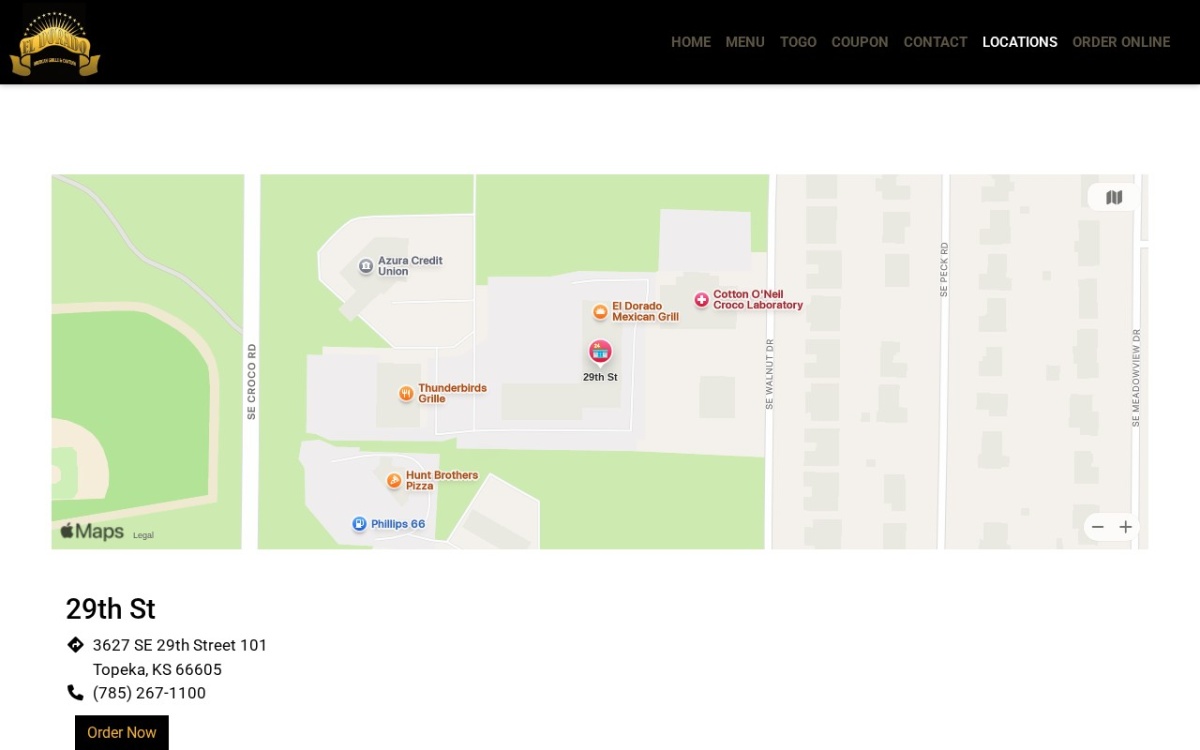Click the Cotton O'Neil Croco Laboratory label
Image resolution: width=1200 pixels, height=750 pixels.
tap(758, 300)
